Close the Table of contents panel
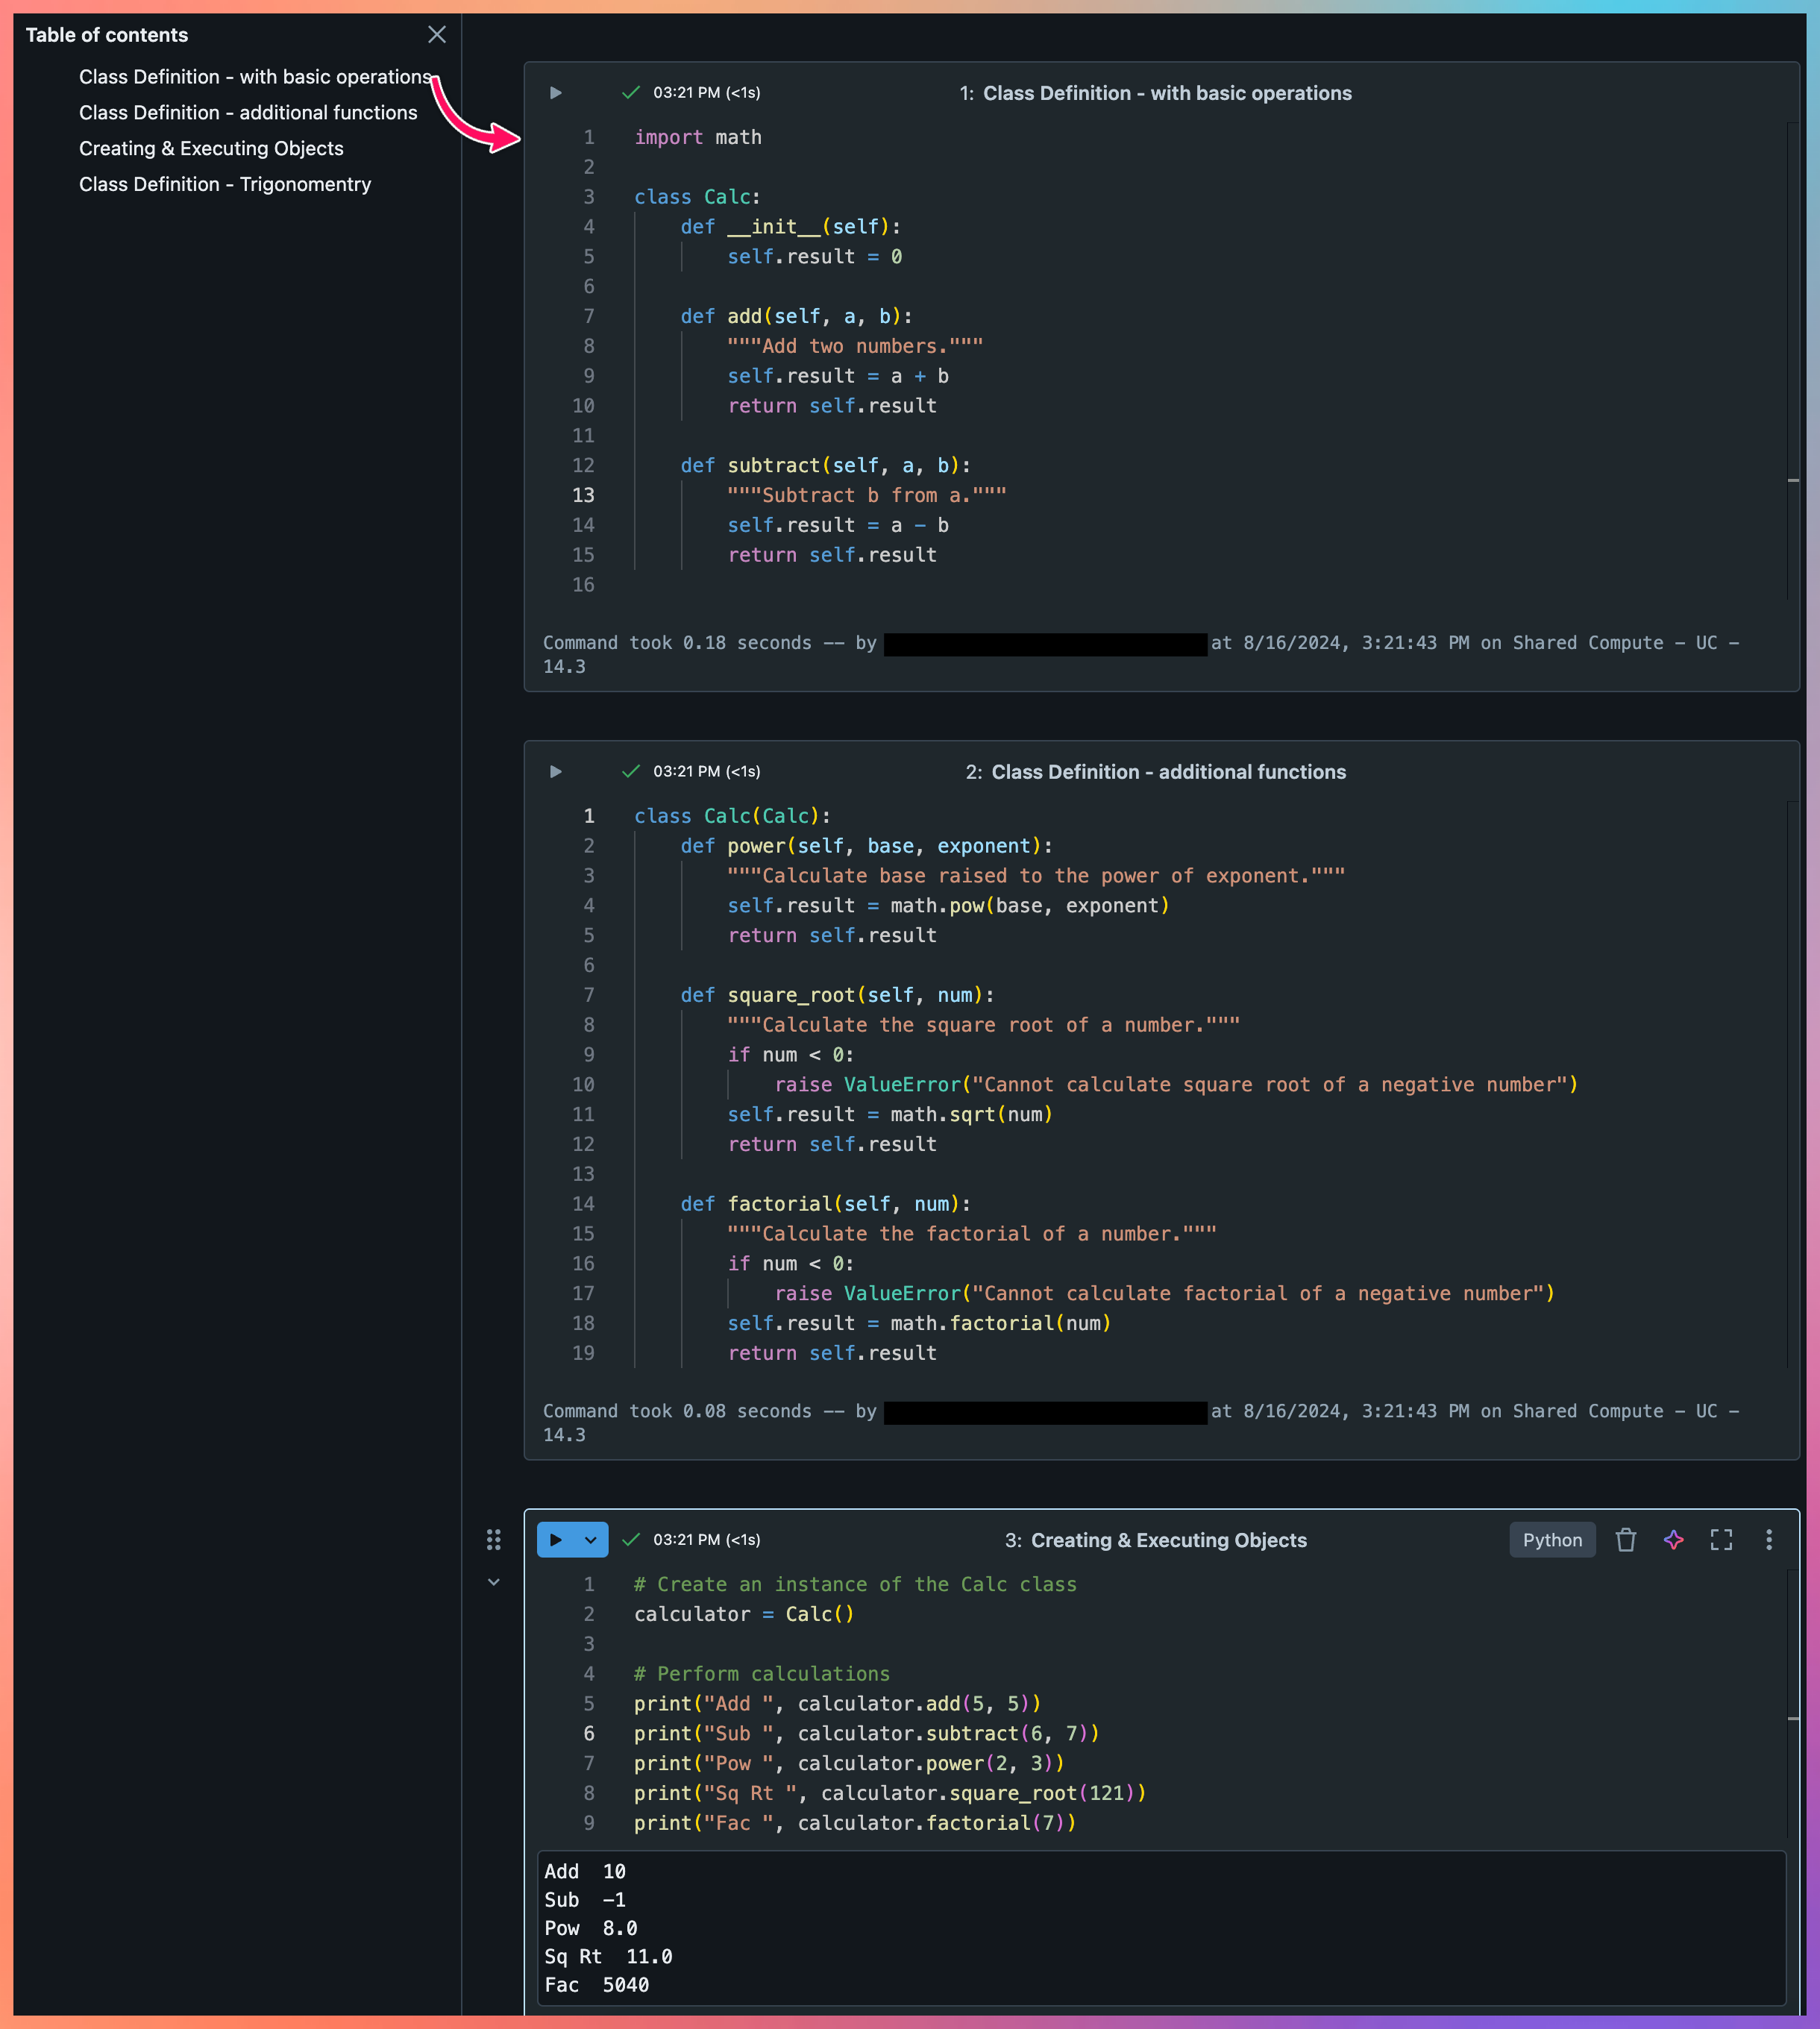The image size is (1820, 2029). [437, 35]
